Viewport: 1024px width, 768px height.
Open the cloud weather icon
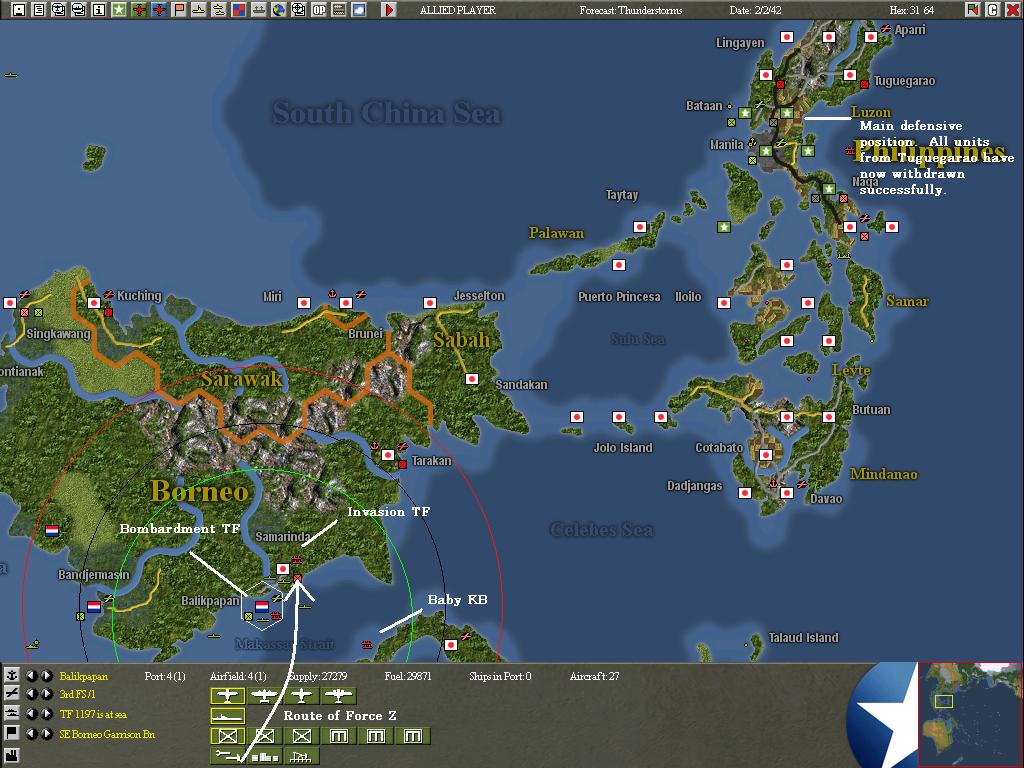[x=359, y=10]
